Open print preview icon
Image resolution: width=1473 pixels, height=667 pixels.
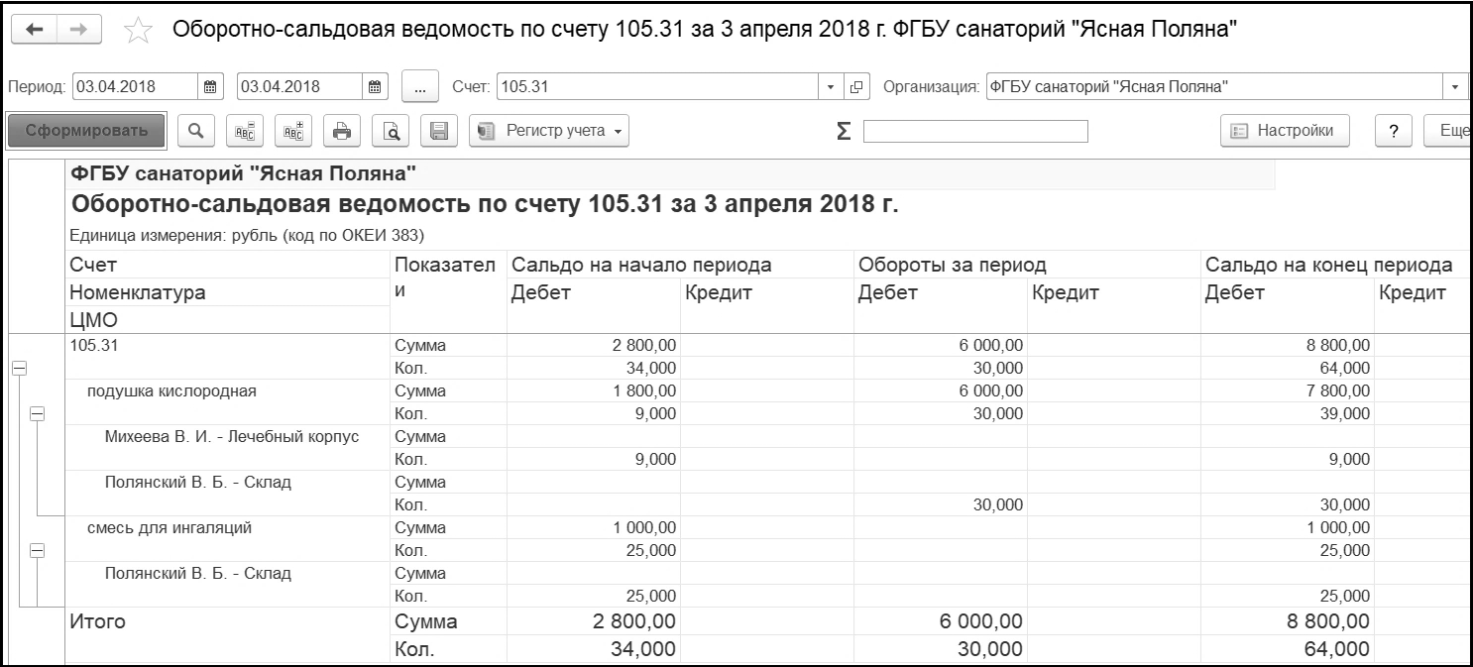point(389,131)
